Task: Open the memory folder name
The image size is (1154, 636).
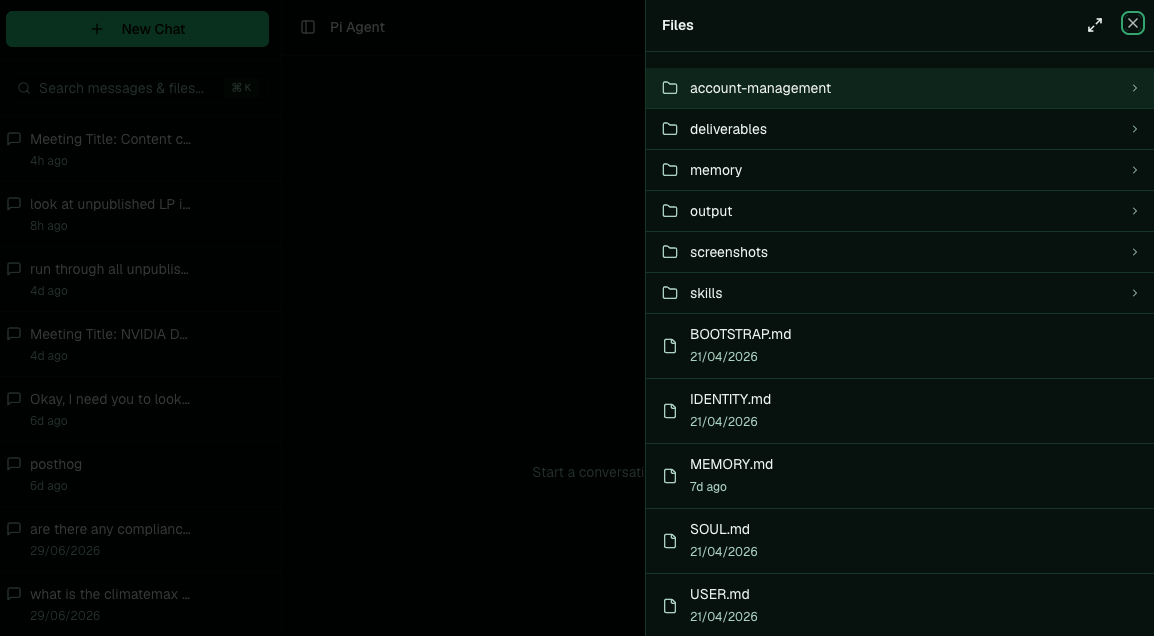Action: click(x=715, y=170)
